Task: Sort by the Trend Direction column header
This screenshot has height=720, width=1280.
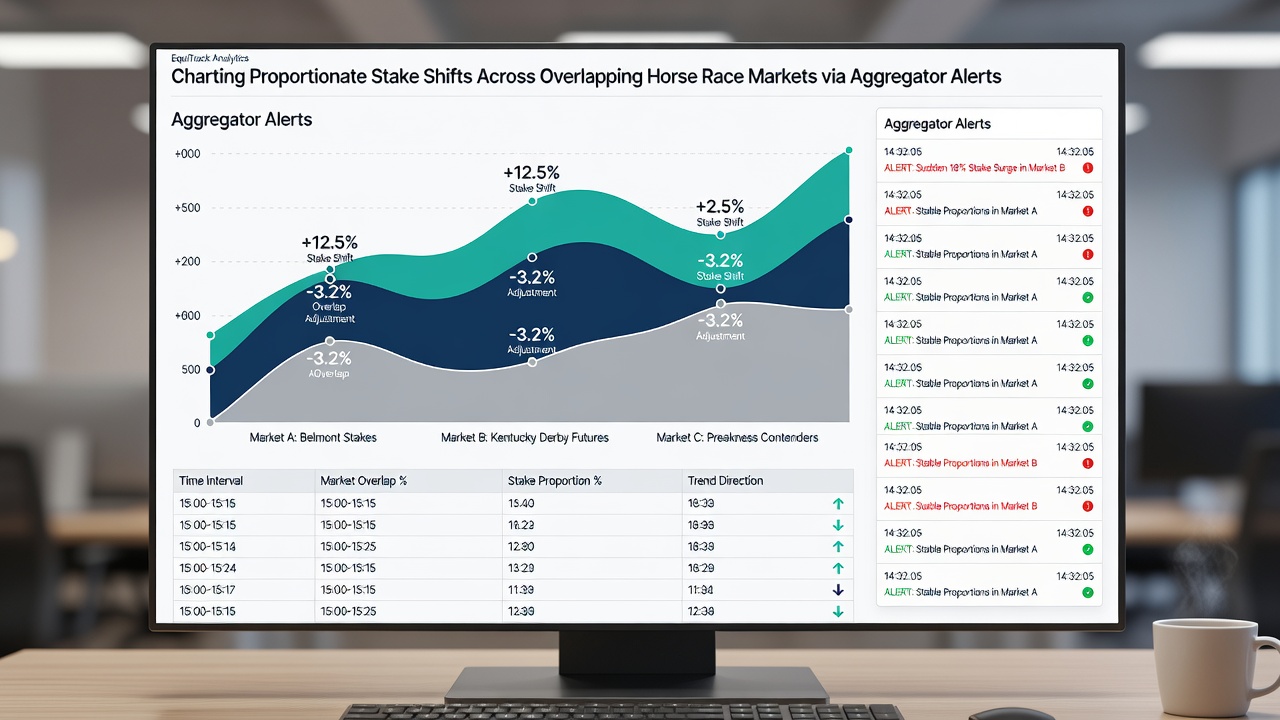Action: pos(725,481)
